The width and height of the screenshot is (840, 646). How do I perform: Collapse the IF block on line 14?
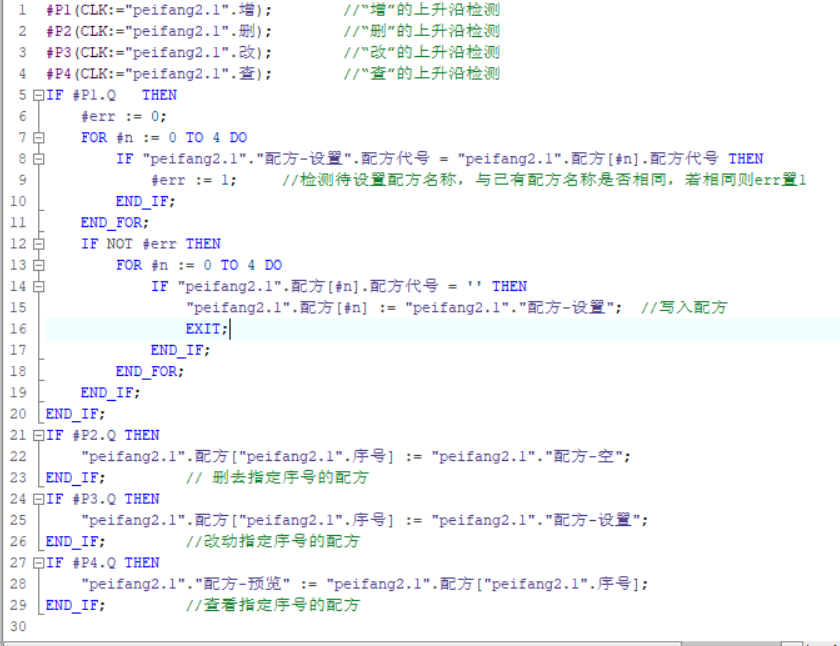point(38,287)
